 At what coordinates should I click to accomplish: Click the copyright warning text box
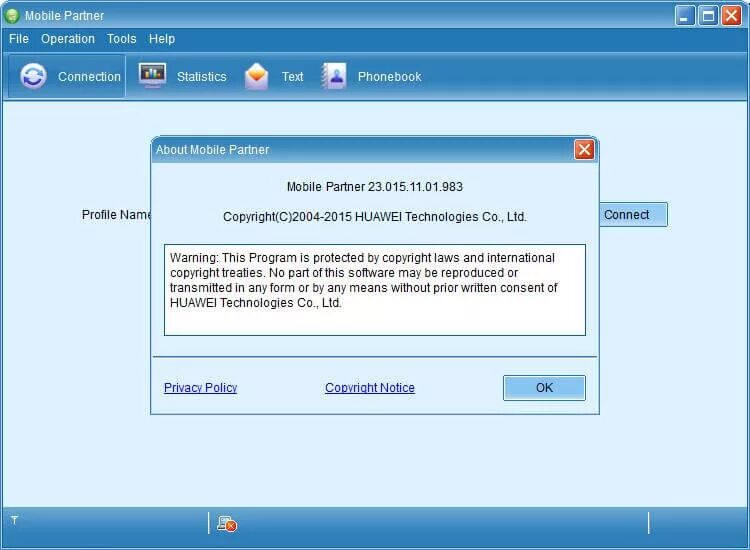click(x=375, y=290)
